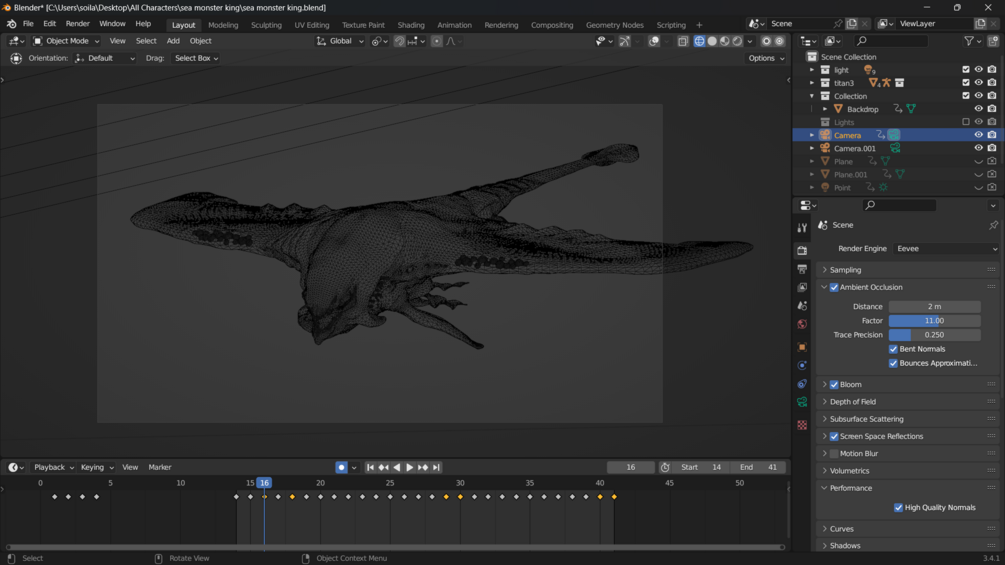The image size is (1005, 565).
Task: Adjust the Ambient Occlusion Factor slider
Action: (x=934, y=321)
